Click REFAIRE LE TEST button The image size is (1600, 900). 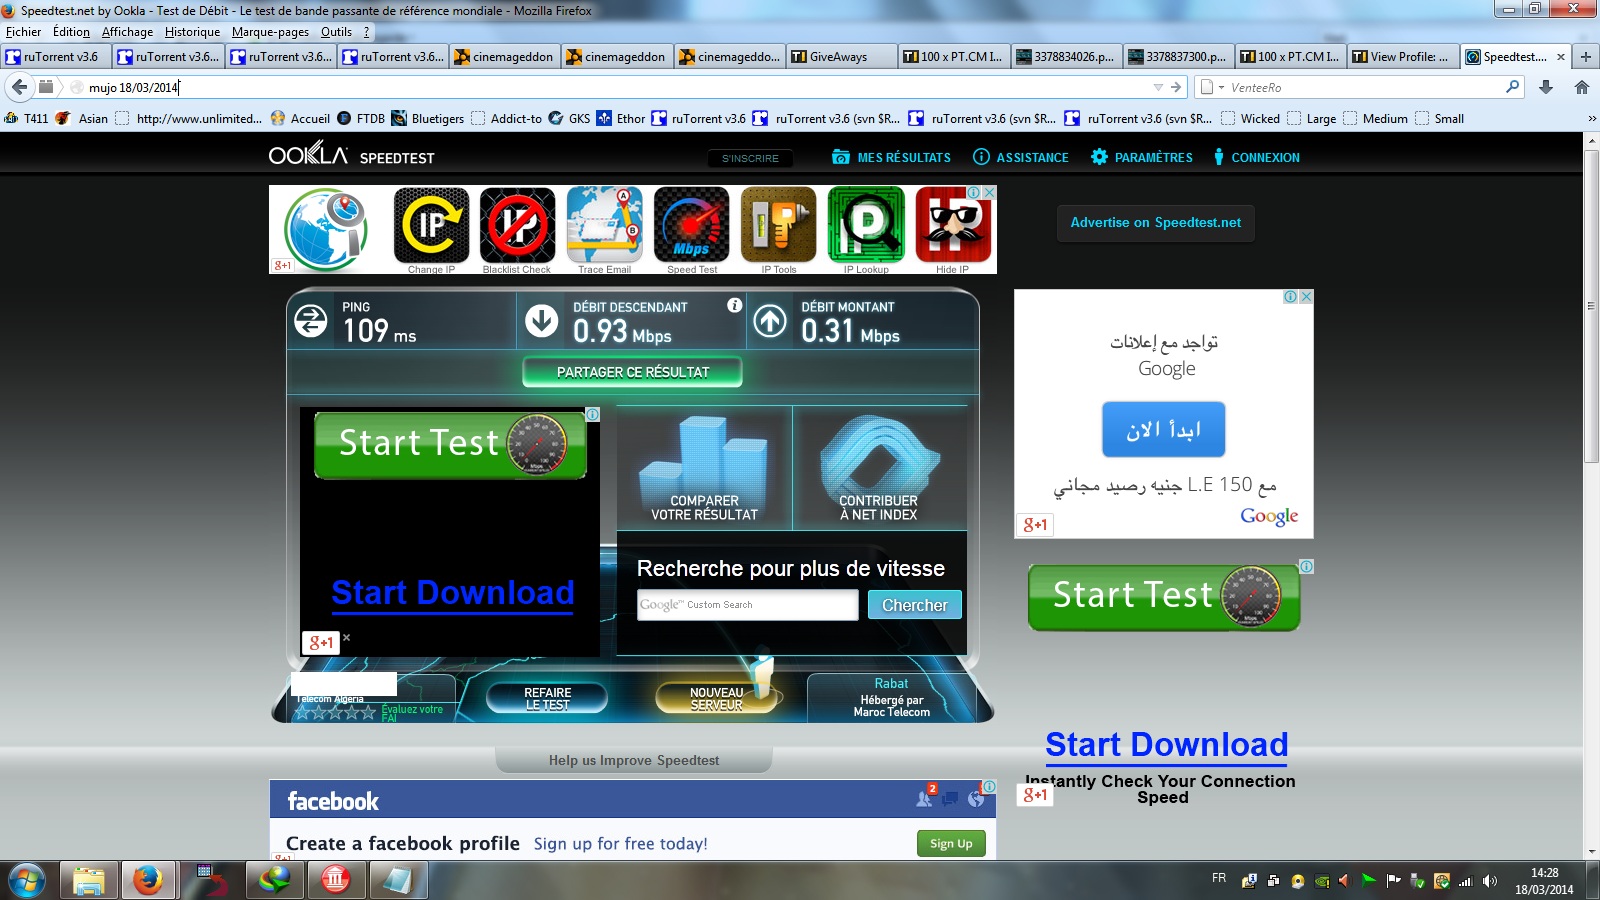[547, 698]
